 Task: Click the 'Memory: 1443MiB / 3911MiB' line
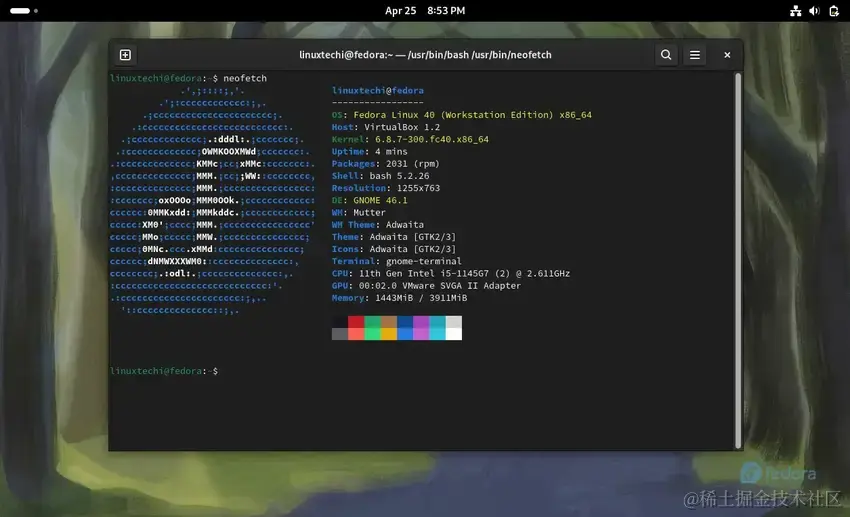[400, 298]
